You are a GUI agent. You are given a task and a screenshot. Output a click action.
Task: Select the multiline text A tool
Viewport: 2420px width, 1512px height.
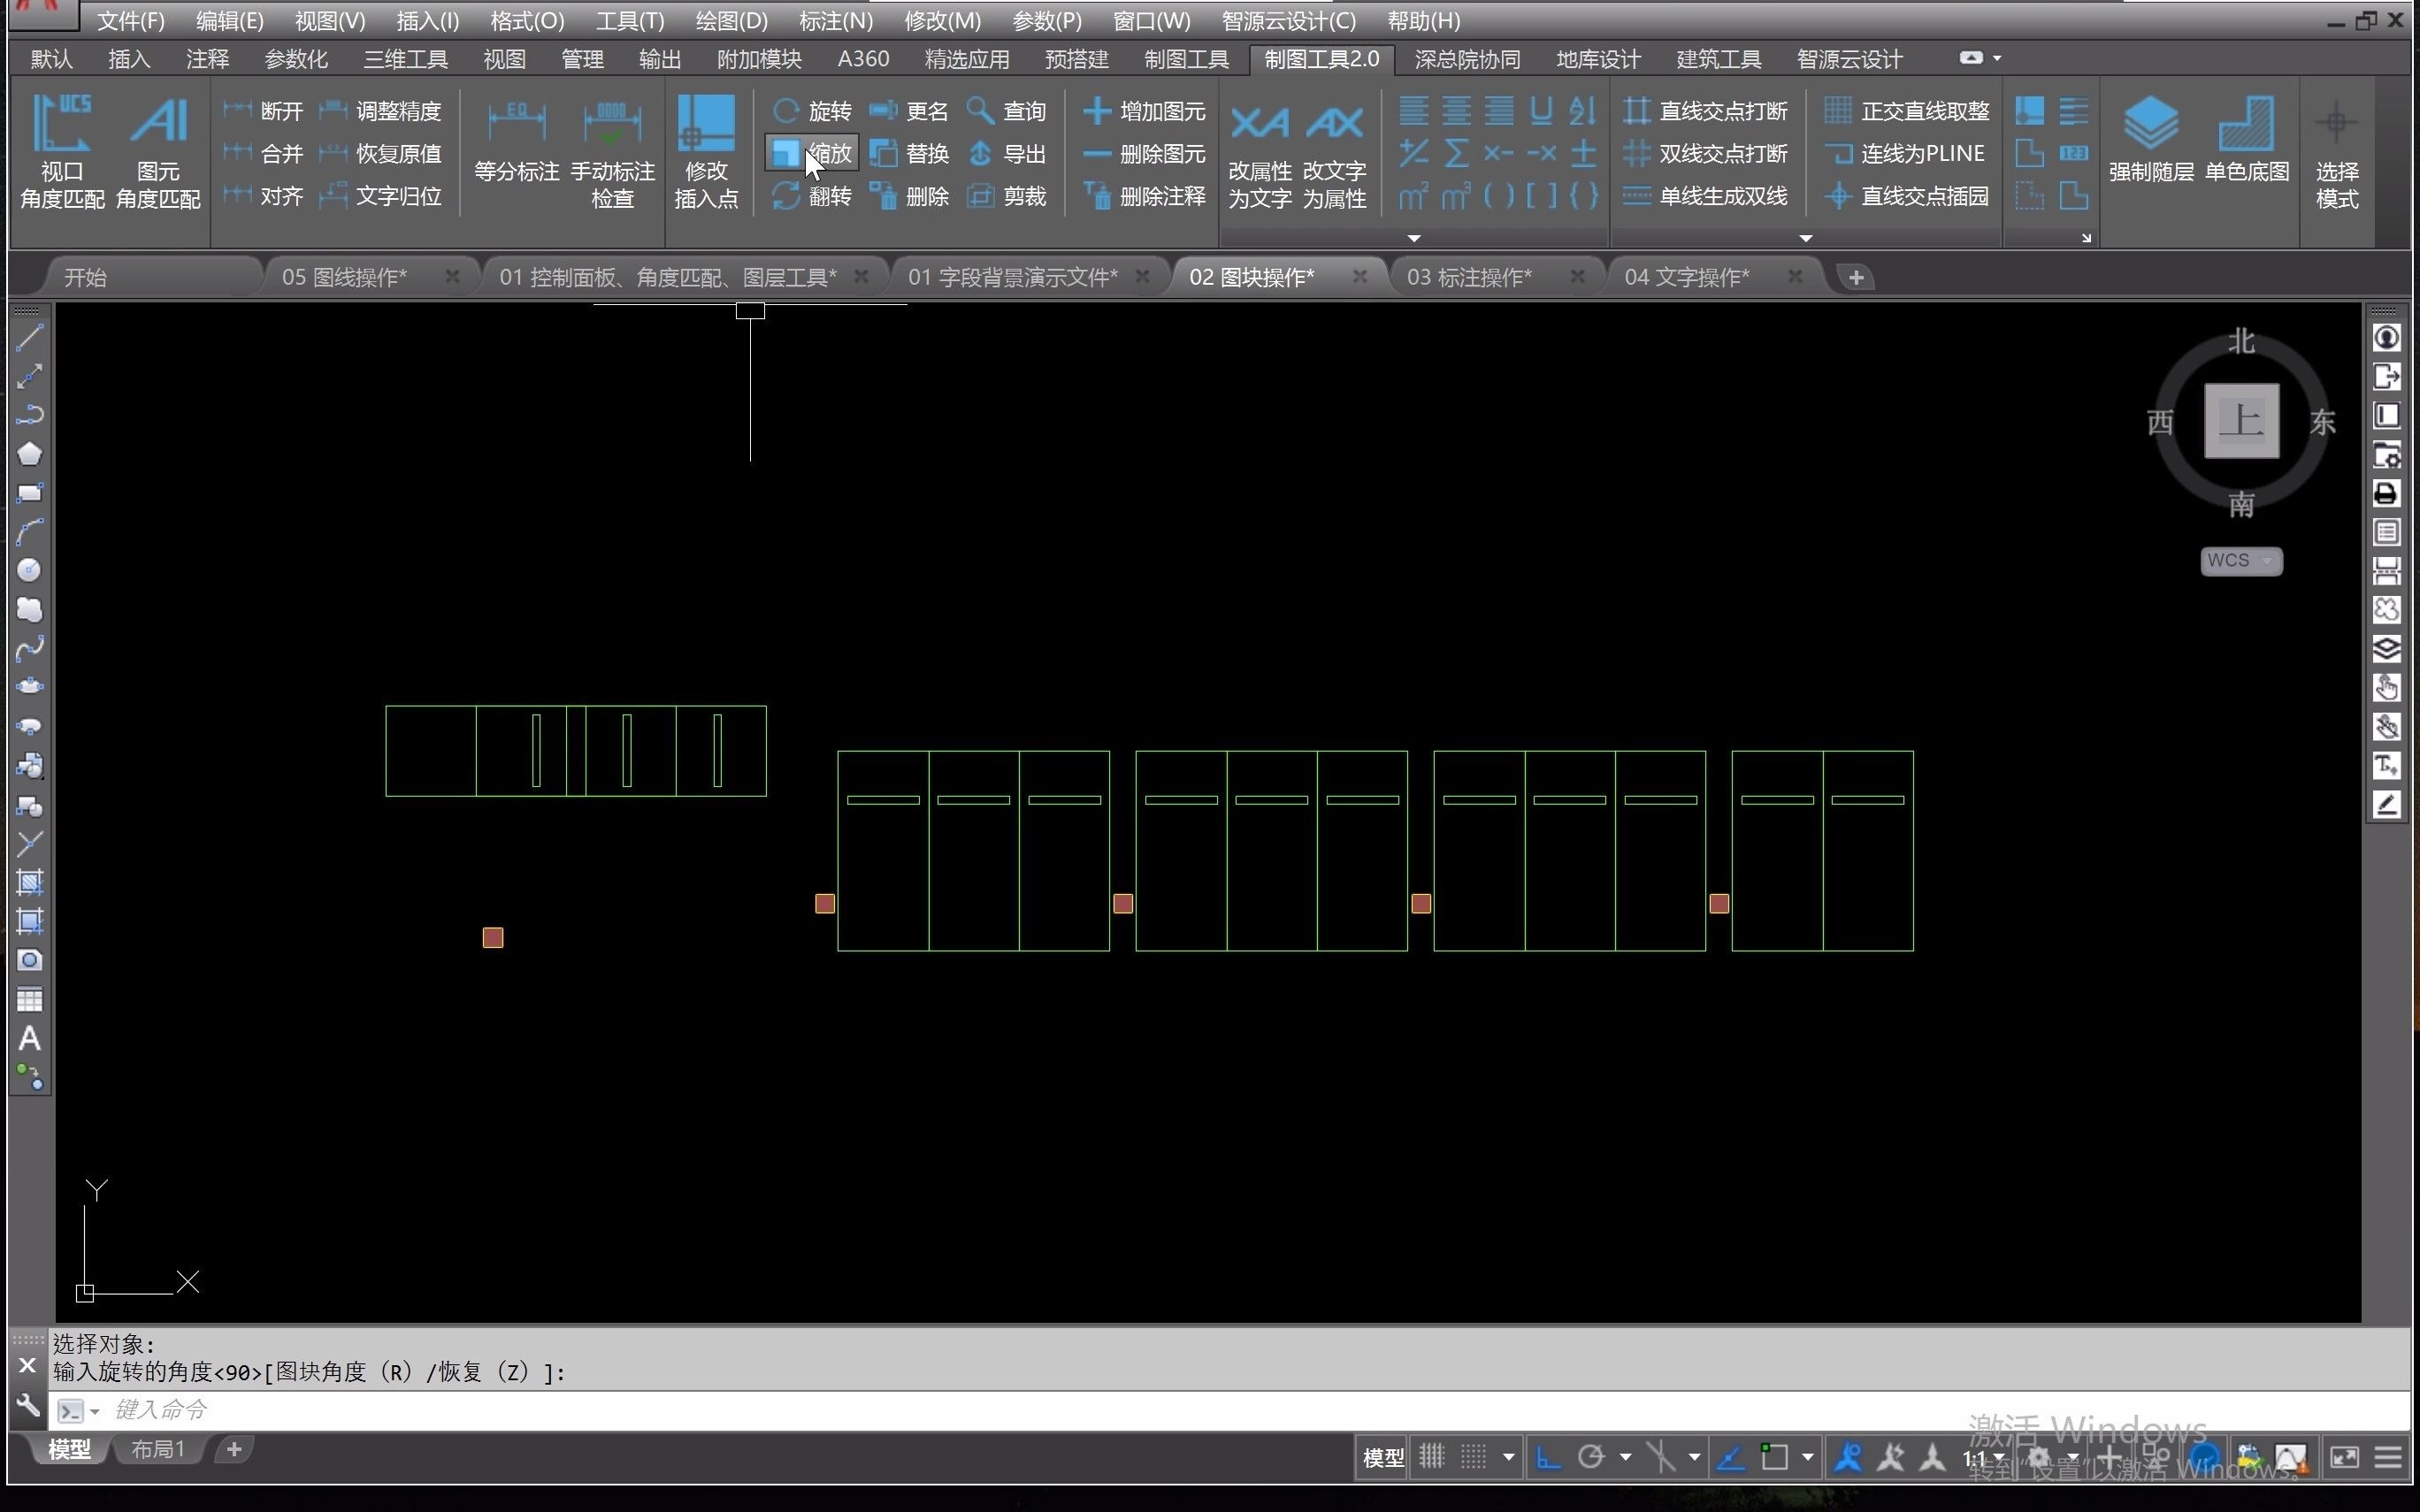pos(29,1038)
